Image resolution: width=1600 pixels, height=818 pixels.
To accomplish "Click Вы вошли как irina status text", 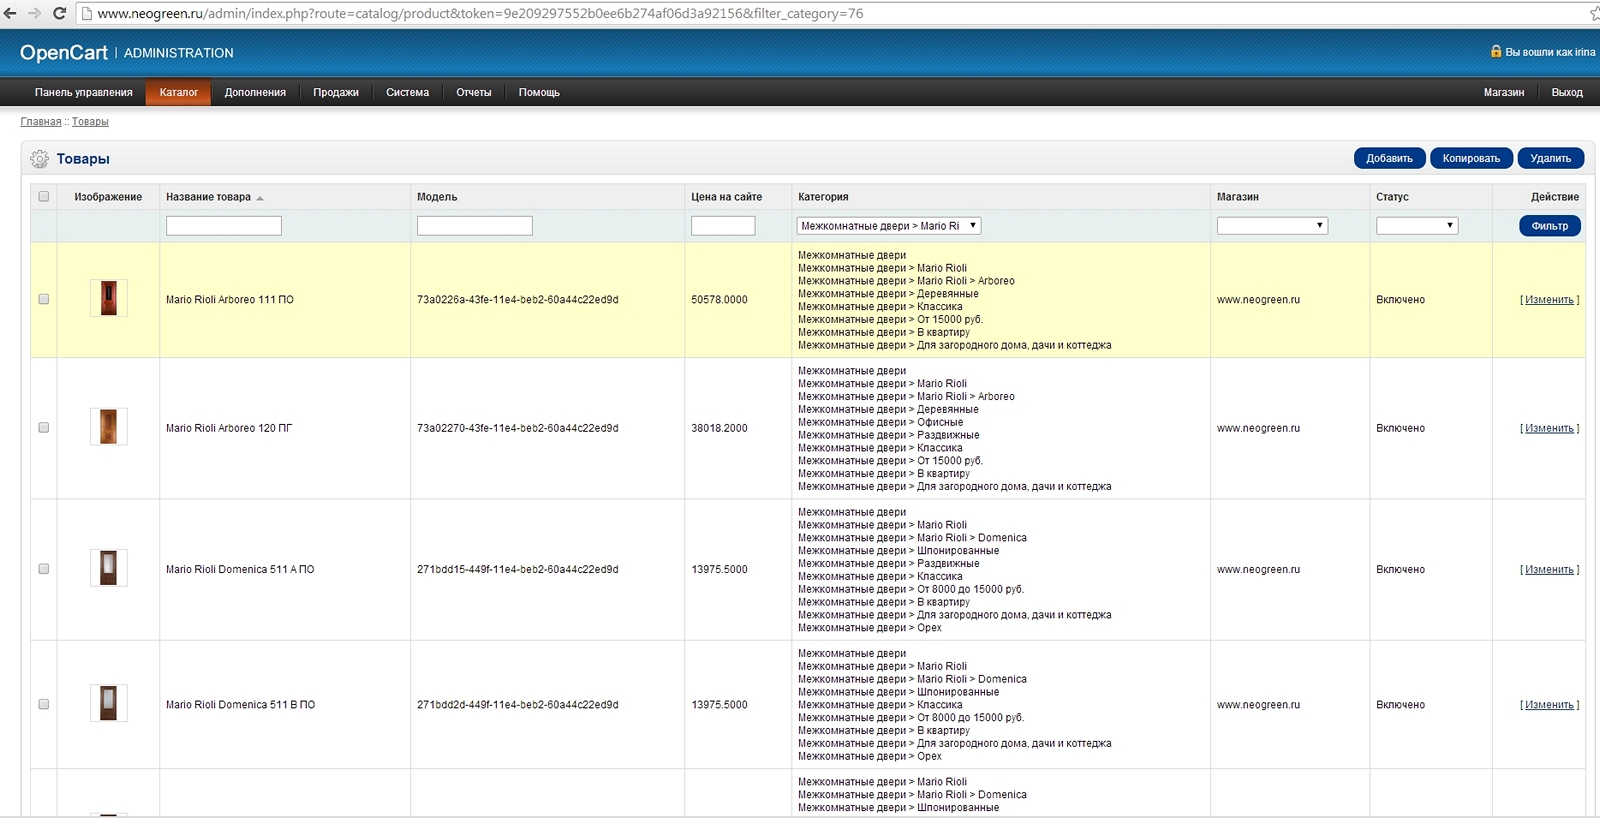I will 1550,52.
